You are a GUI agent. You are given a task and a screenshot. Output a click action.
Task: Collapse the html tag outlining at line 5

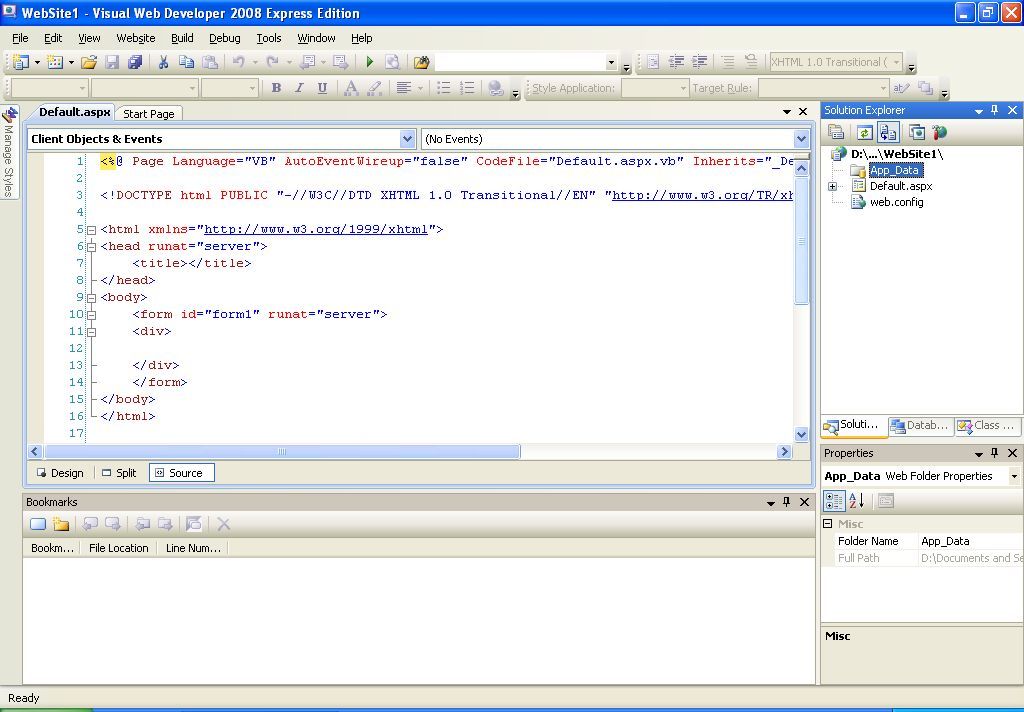coord(91,230)
